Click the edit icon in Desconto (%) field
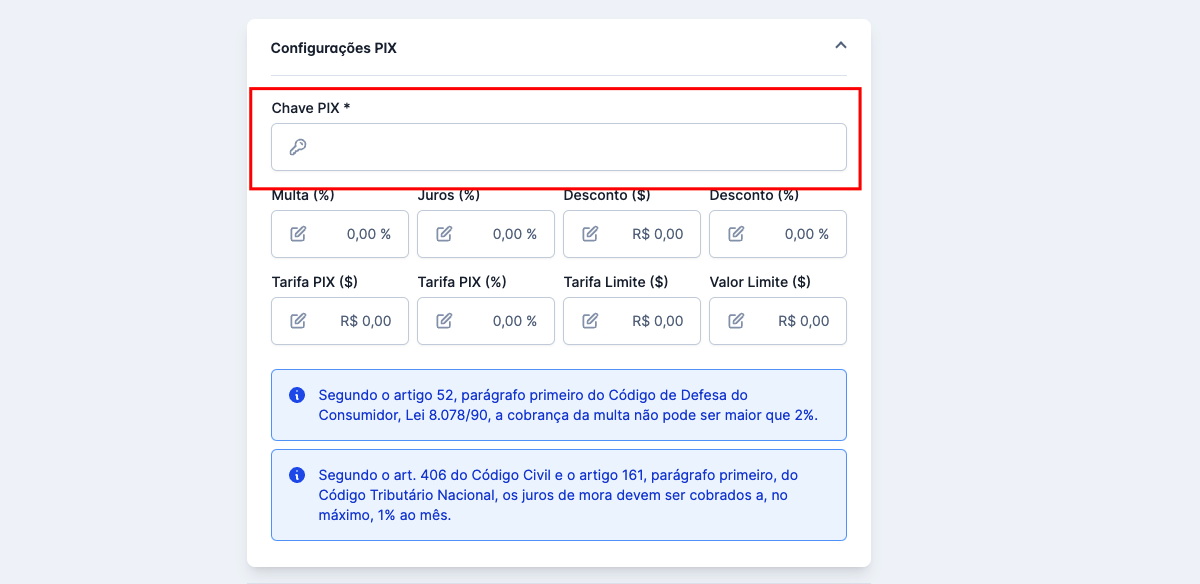This screenshot has height=584, width=1200. (734, 233)
